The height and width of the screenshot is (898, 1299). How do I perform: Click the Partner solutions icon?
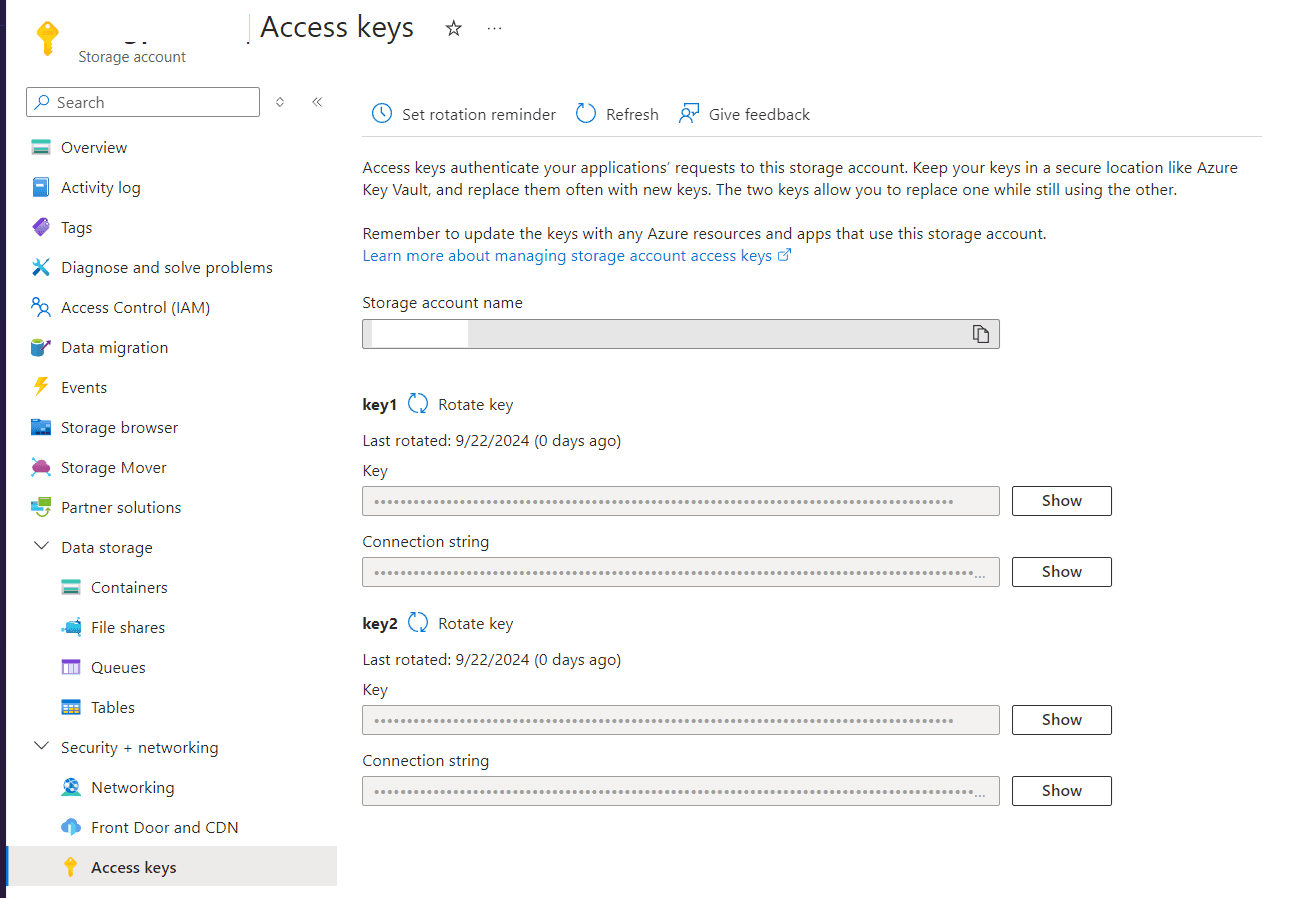41,507
